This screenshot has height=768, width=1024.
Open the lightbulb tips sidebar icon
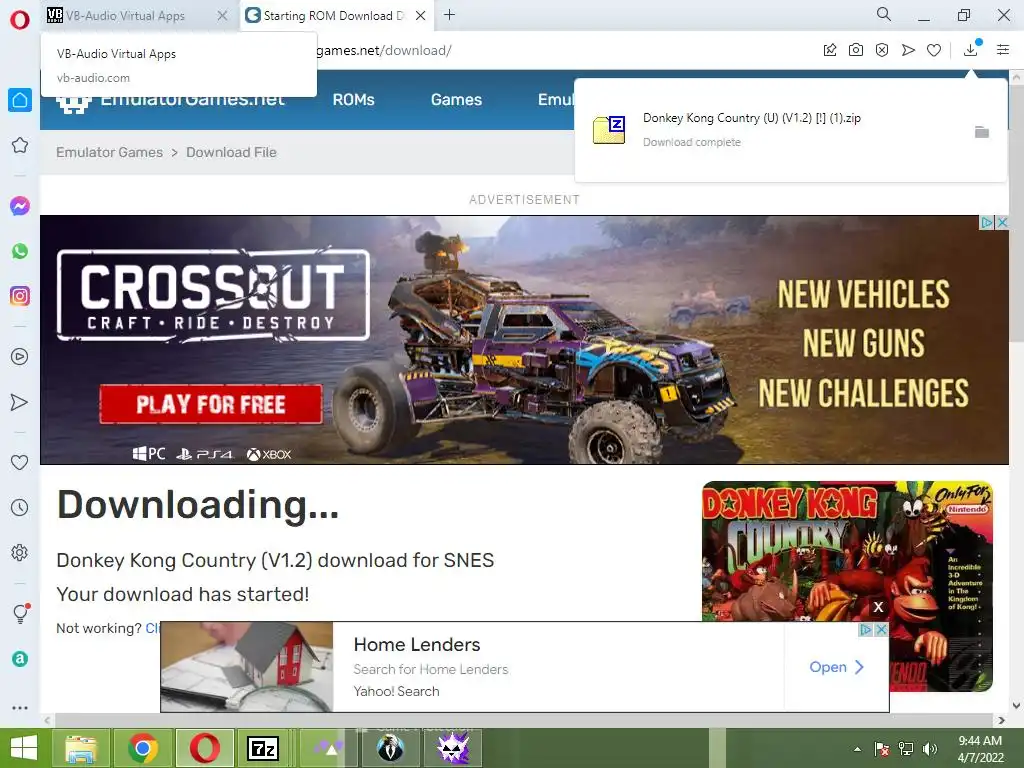click(x=20, y=613)
